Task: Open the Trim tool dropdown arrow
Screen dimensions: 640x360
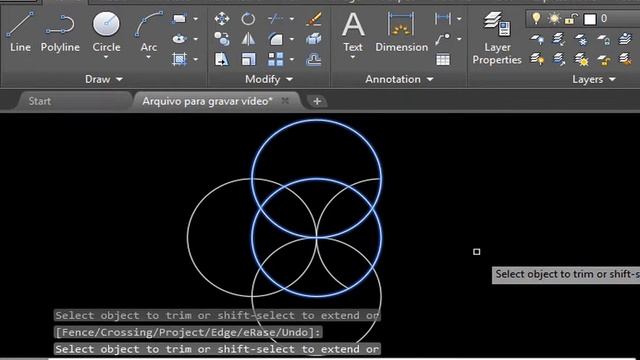Action: point(291,19)
